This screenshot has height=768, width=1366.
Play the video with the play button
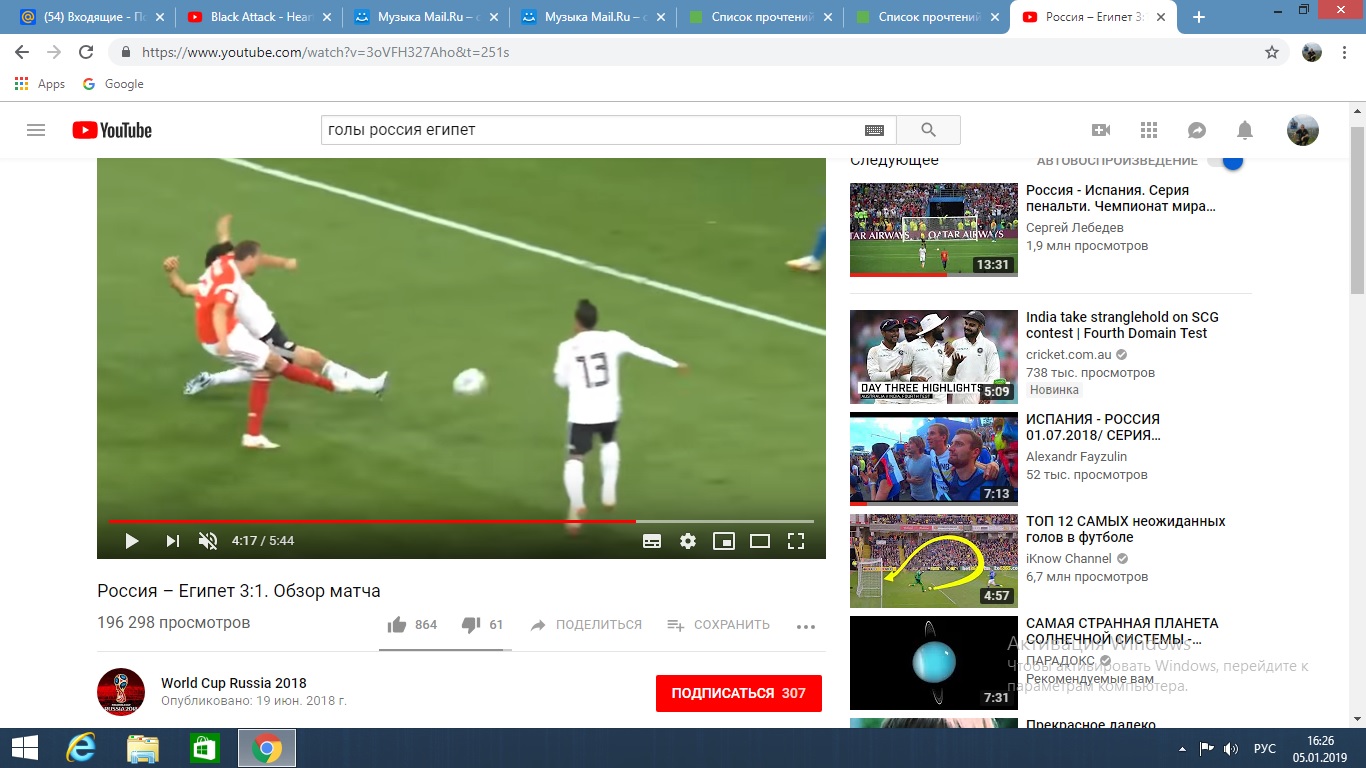[x=131, y=541]
